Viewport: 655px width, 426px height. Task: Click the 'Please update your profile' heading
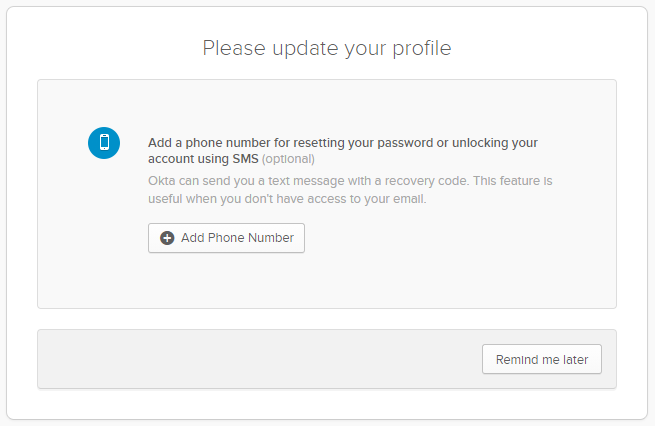[327, 48]
